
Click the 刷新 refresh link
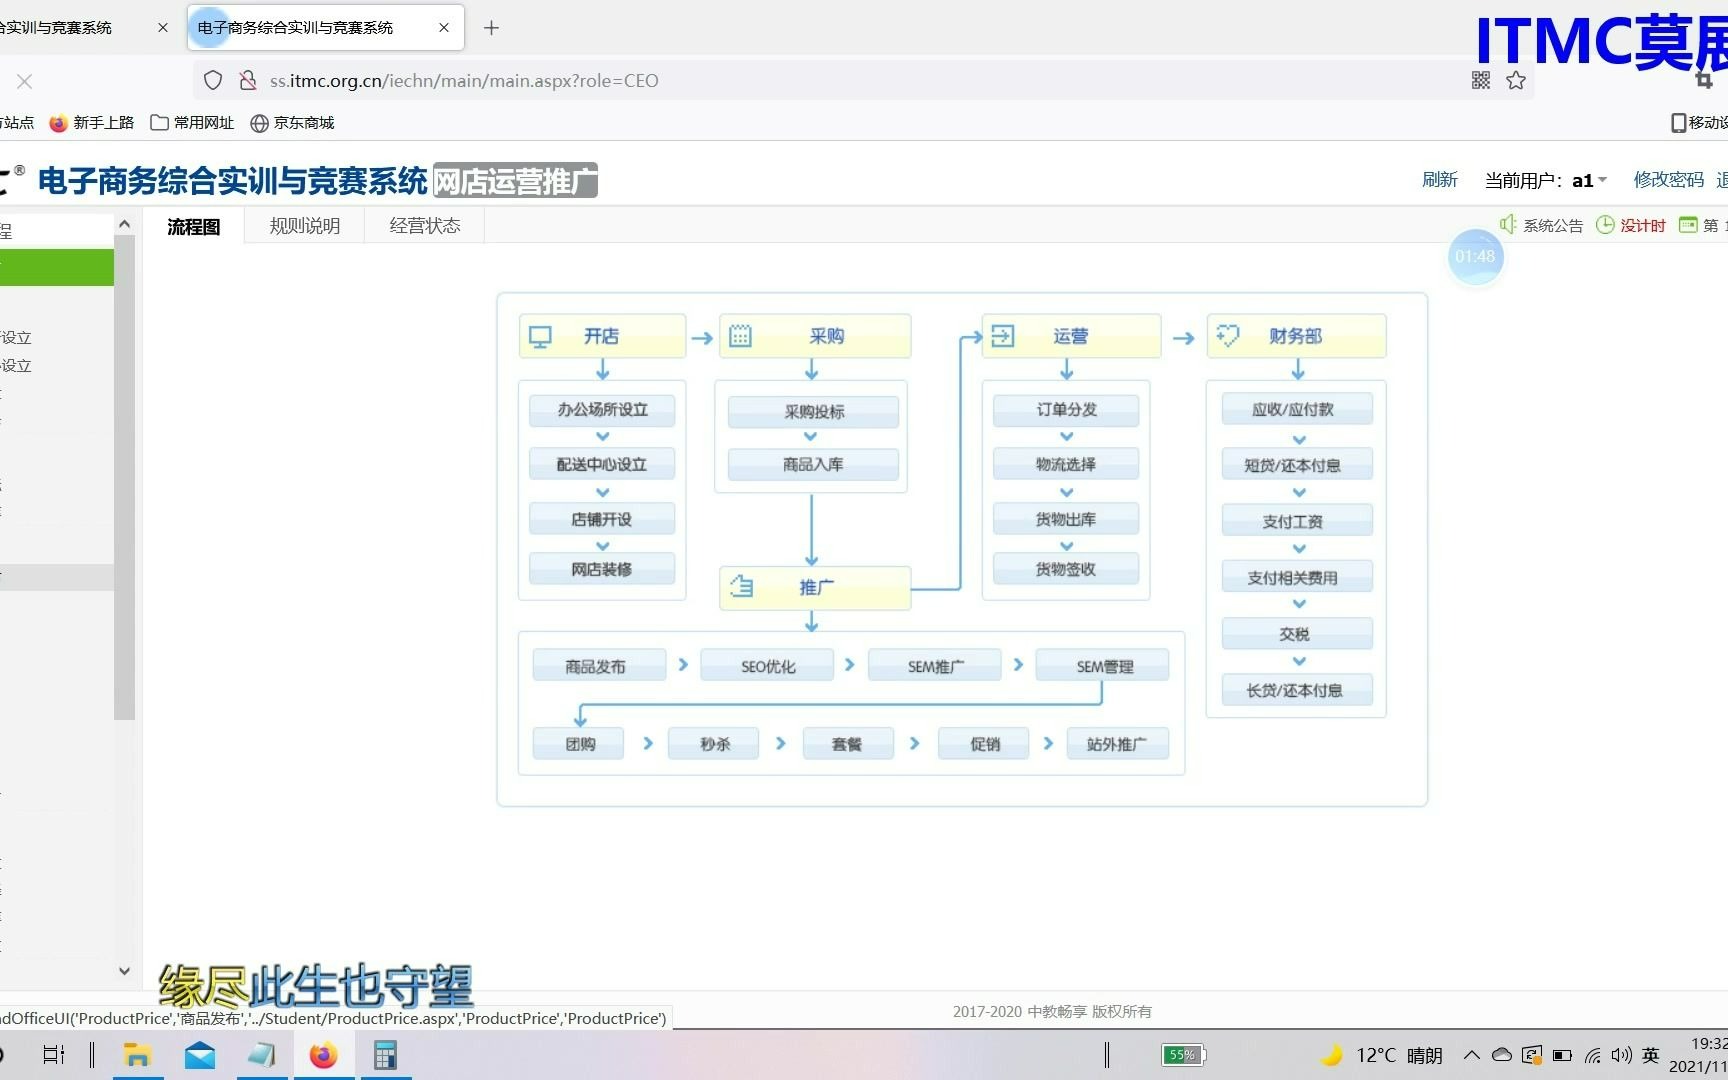click(1440, 180)
